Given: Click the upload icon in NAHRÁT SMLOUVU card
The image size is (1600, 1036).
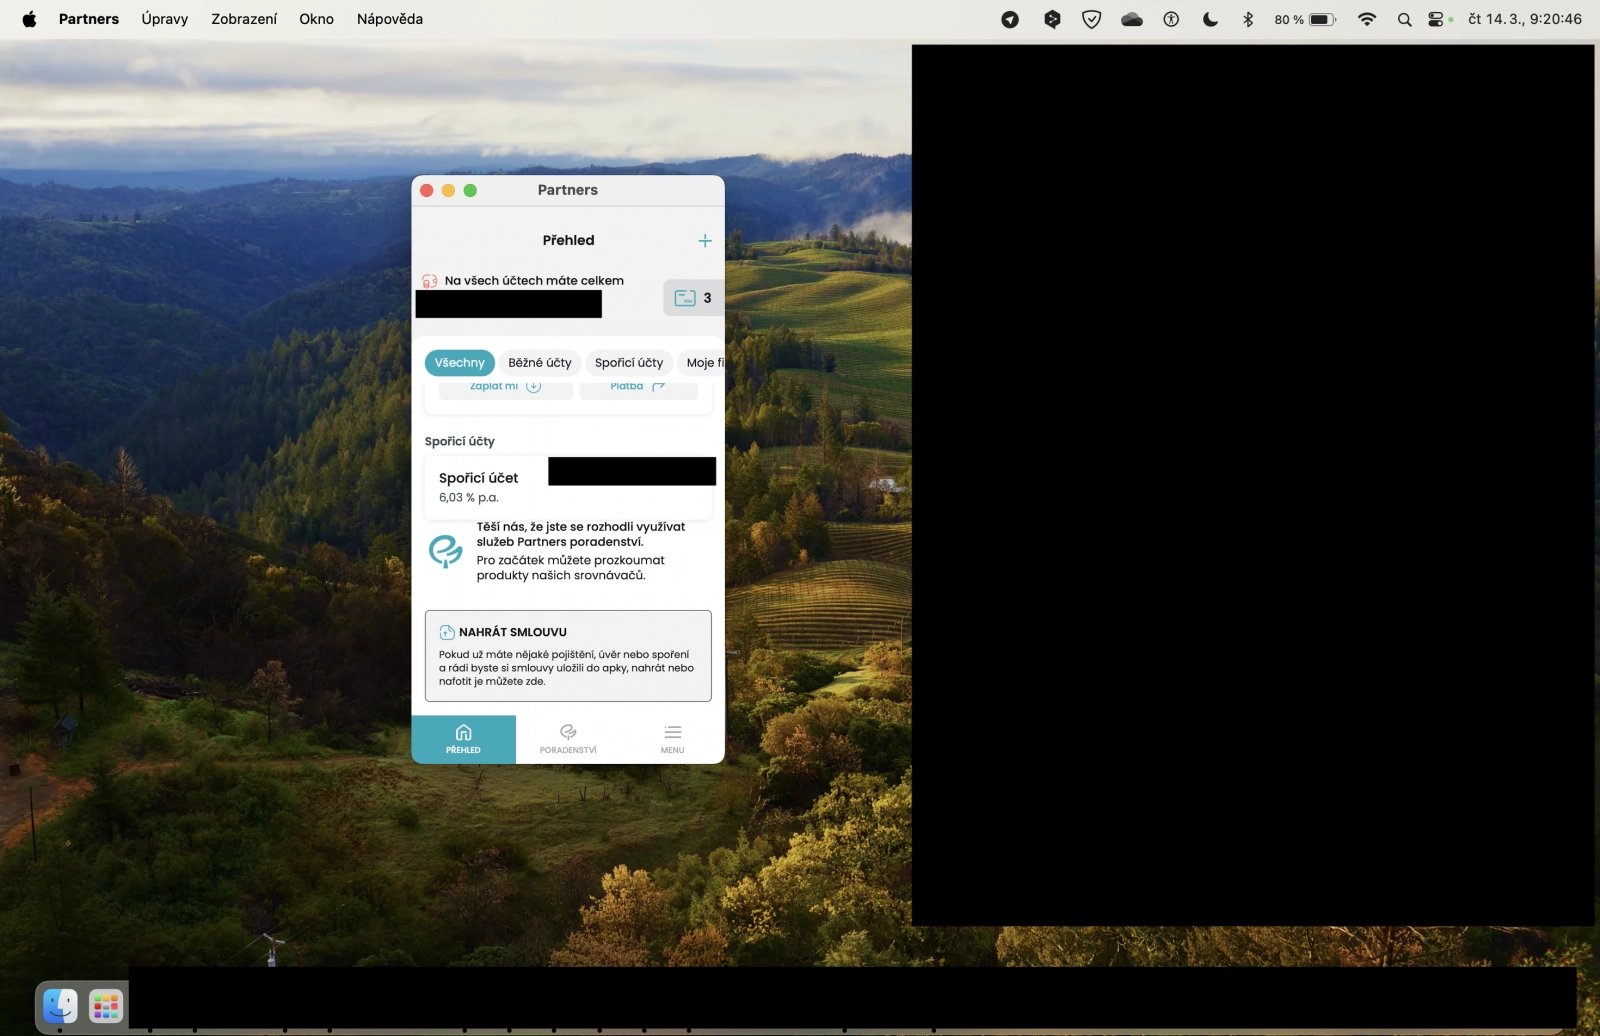Looking at the screenshot, I should click(x=447, y=631).
